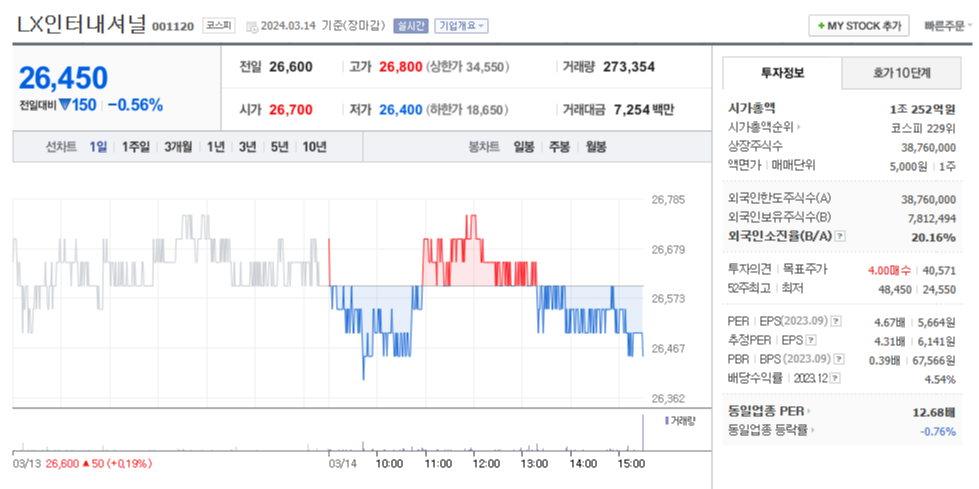Image resolution: width=979 pixels, height=489 pixels.
Task: Click 거래대금 value 7,254 백만
Action: point(644,110)
